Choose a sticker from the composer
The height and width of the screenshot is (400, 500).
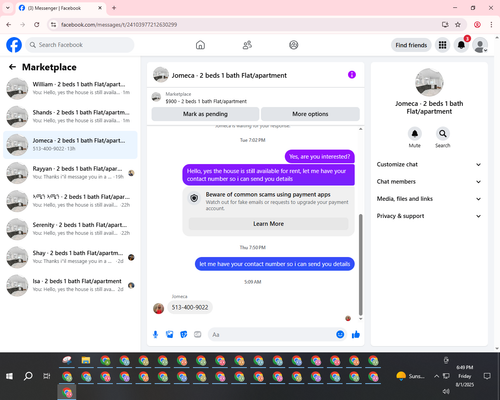(184, 334)
